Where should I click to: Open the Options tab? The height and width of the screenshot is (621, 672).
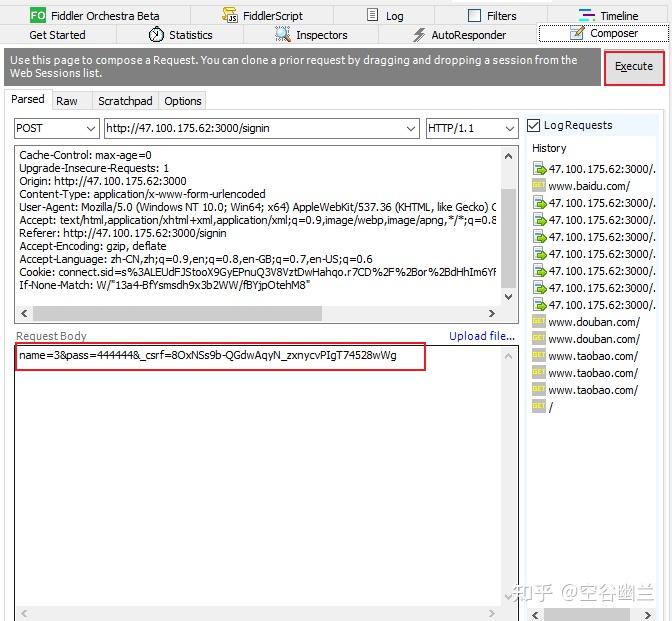pos(183,101)
